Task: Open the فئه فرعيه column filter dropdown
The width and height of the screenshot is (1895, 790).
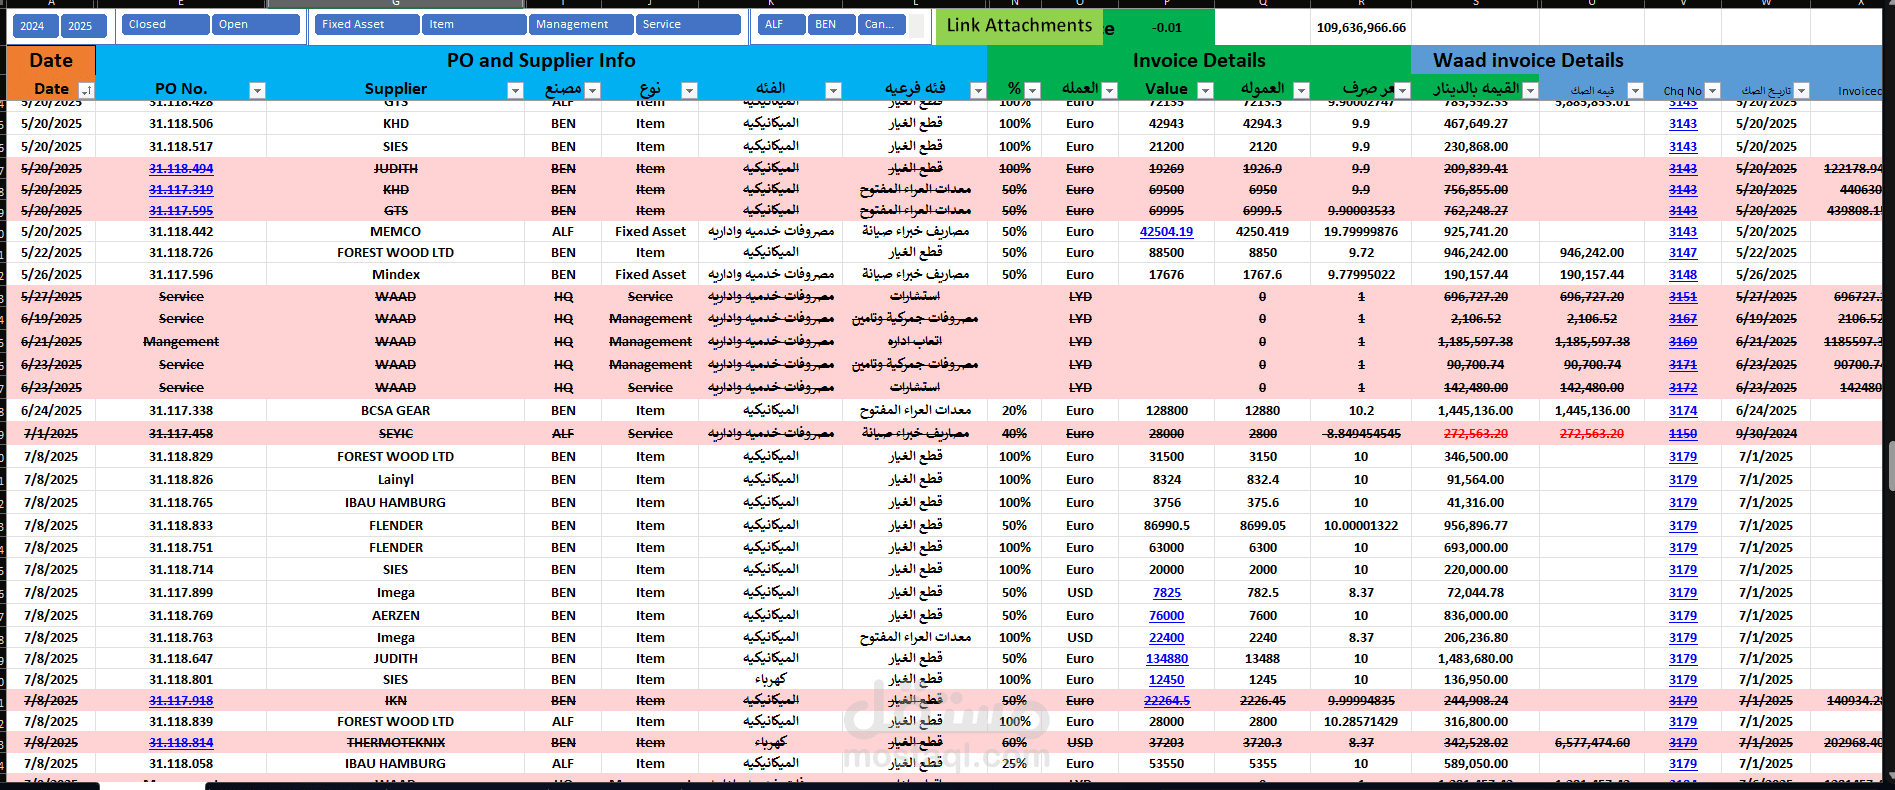Action: point(978,90)
